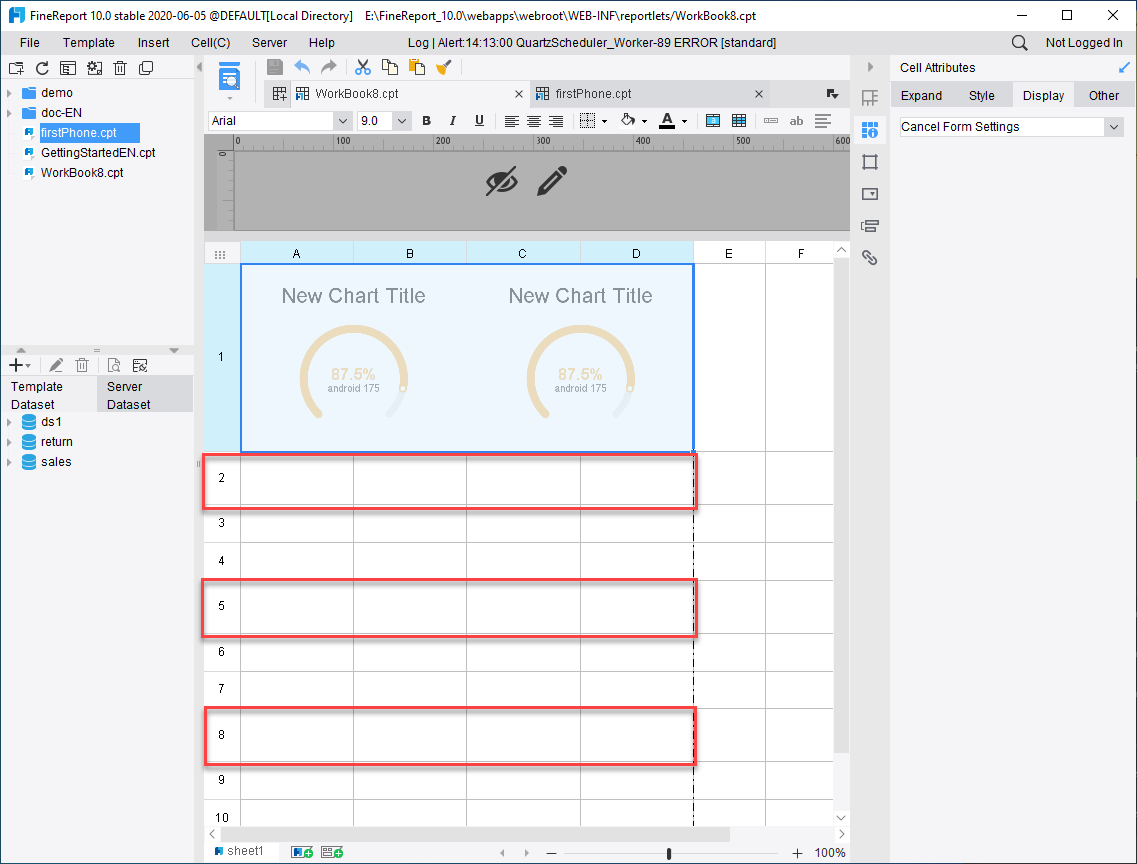Image resolution: width=1137 pixels, height=864 pixels.
Task: Open the Cell(C) menu
Action: (210, 43)
